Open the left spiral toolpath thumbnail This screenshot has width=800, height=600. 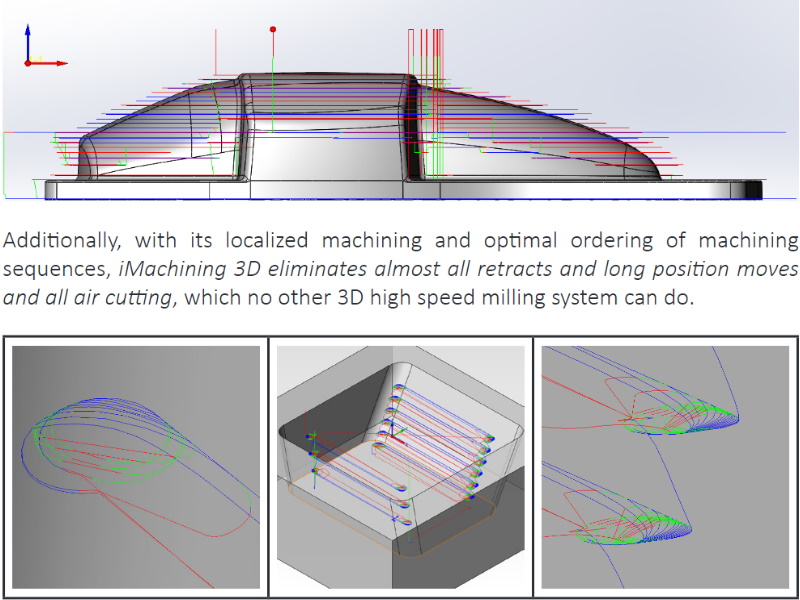(x=135, y=467)
